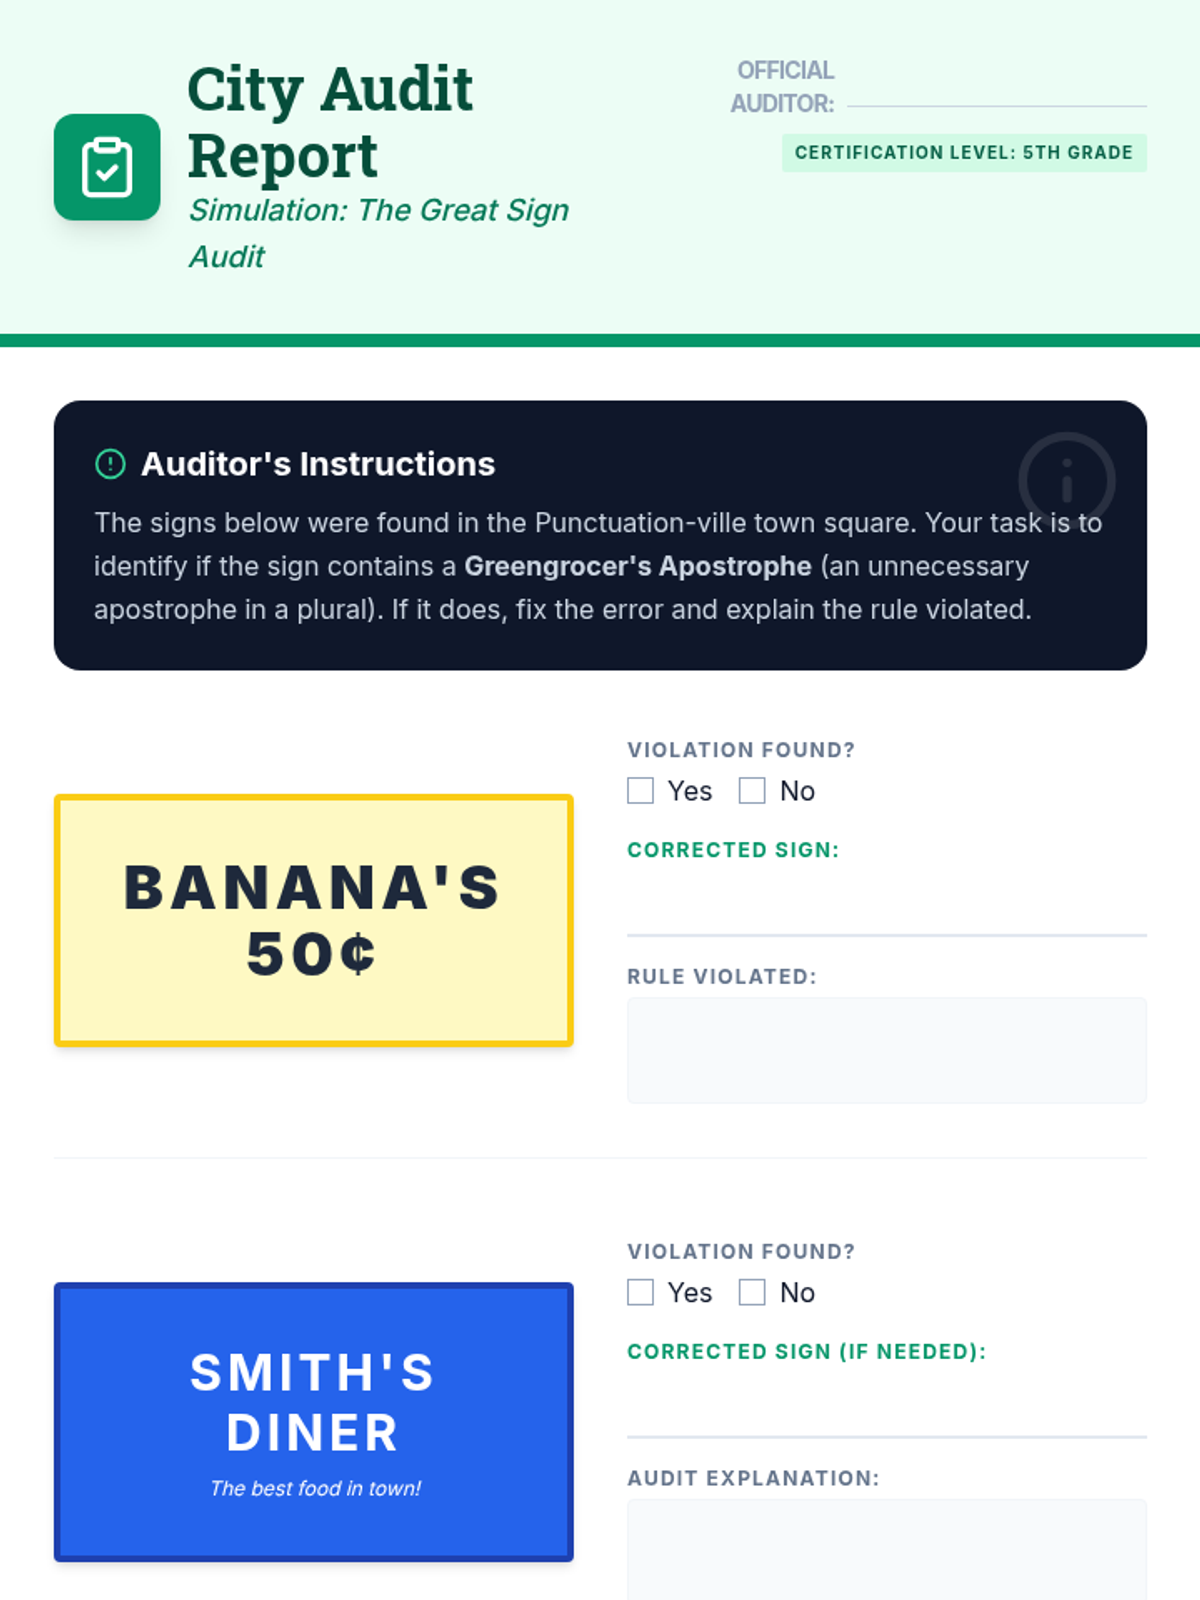Click the Greengrocer's Apostrophe bold term
This screenshot has width=1200, height=1600.
pyautogui.click(x=638, y=566)
